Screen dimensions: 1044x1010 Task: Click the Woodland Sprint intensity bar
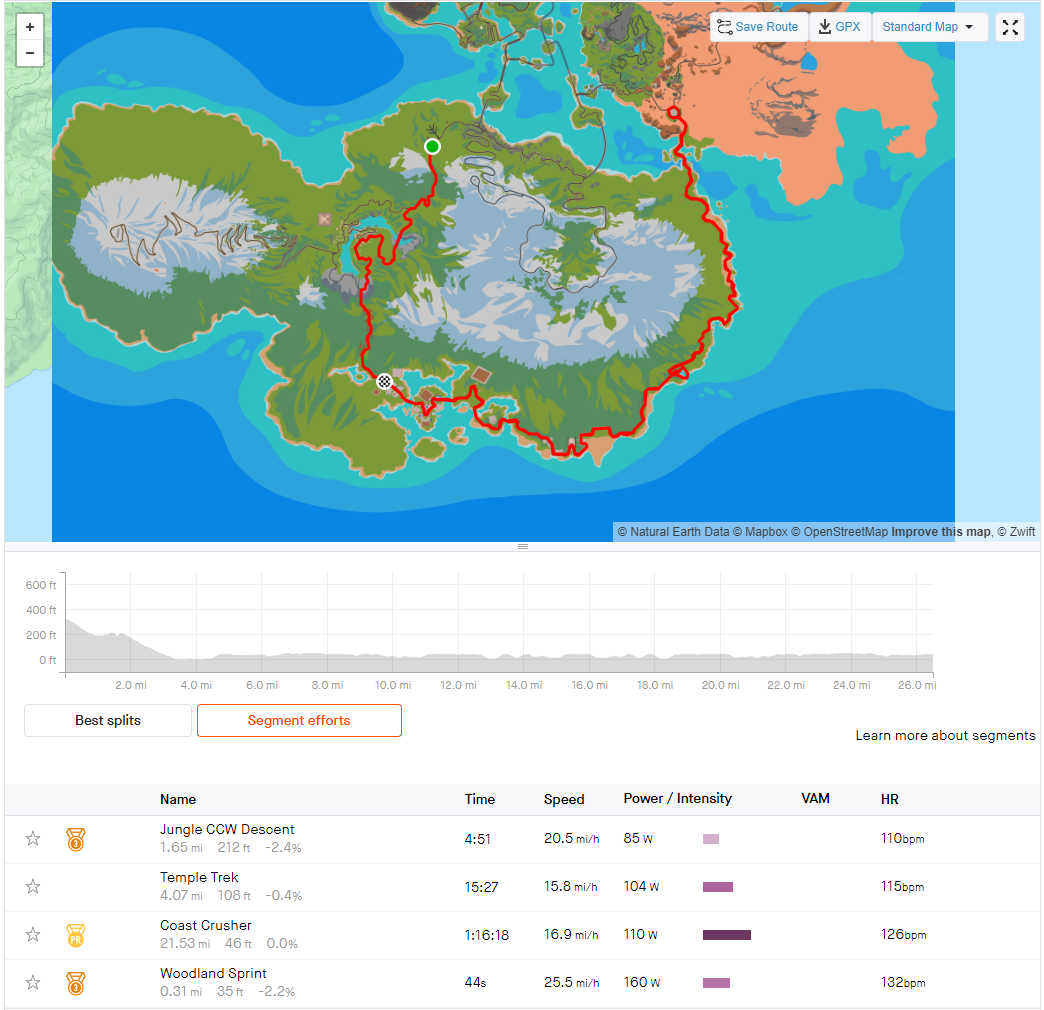tap(716, 983)
